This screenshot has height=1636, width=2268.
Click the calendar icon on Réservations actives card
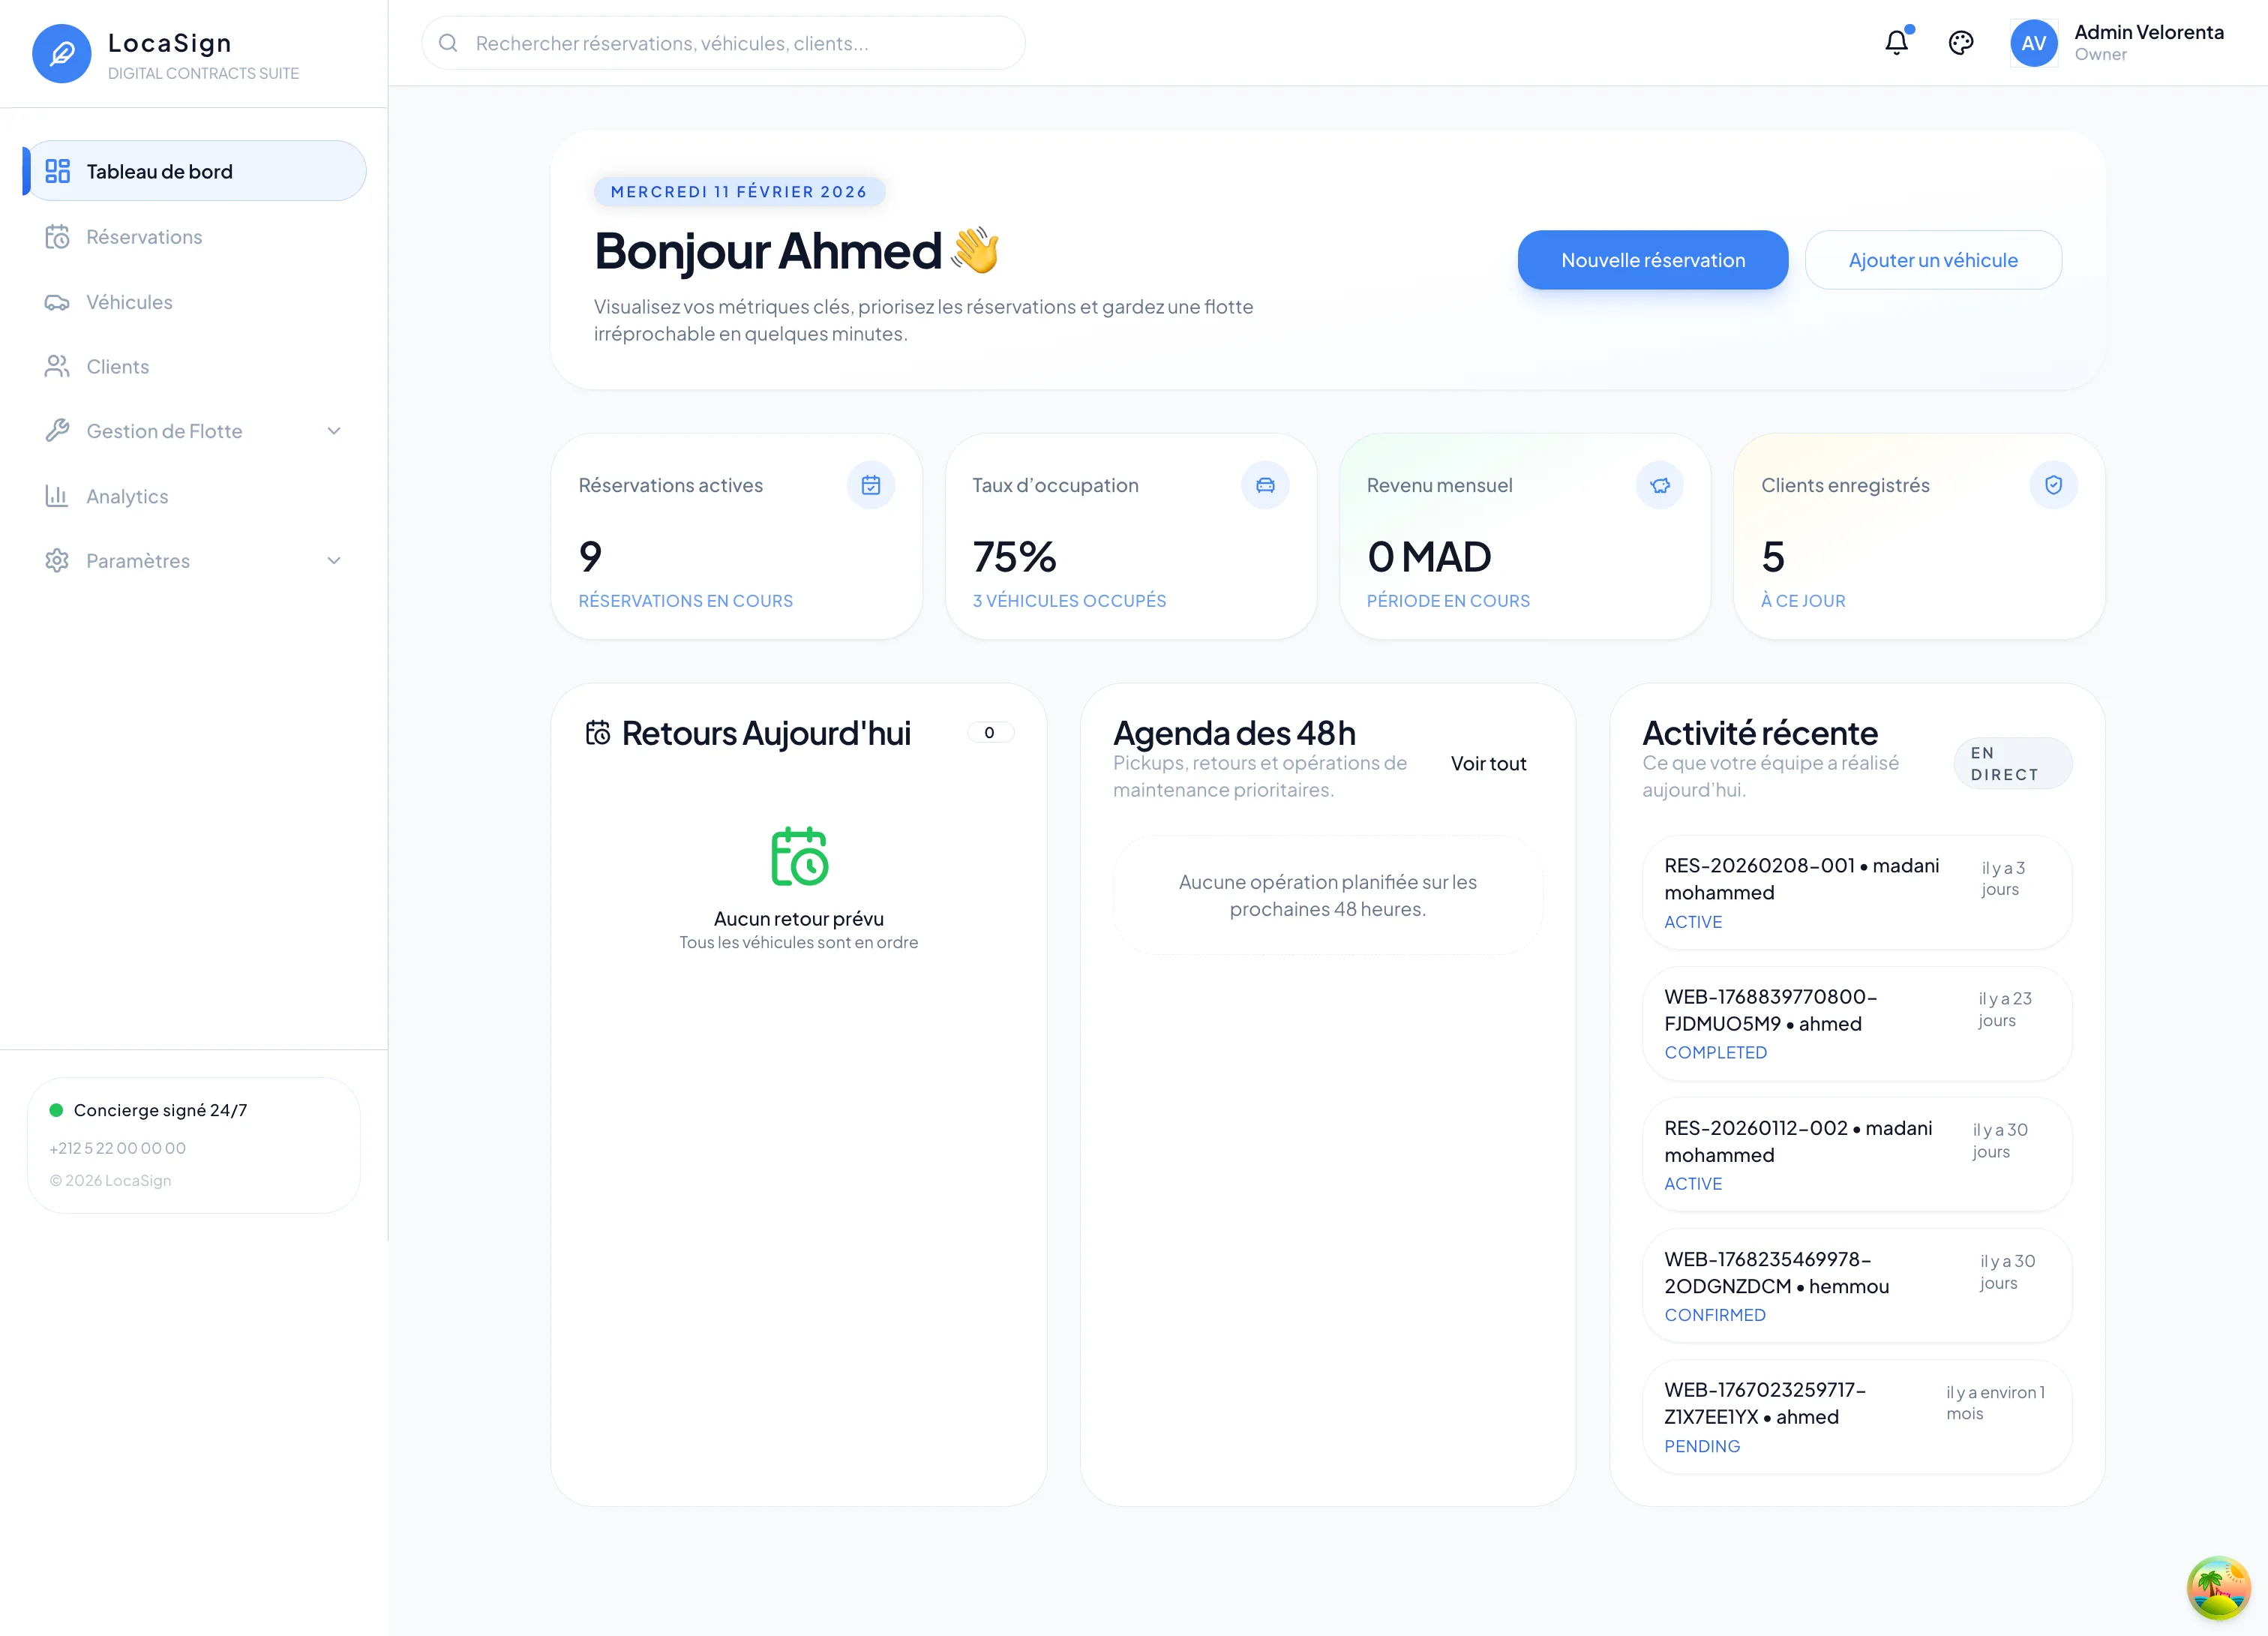click(871, 485)
